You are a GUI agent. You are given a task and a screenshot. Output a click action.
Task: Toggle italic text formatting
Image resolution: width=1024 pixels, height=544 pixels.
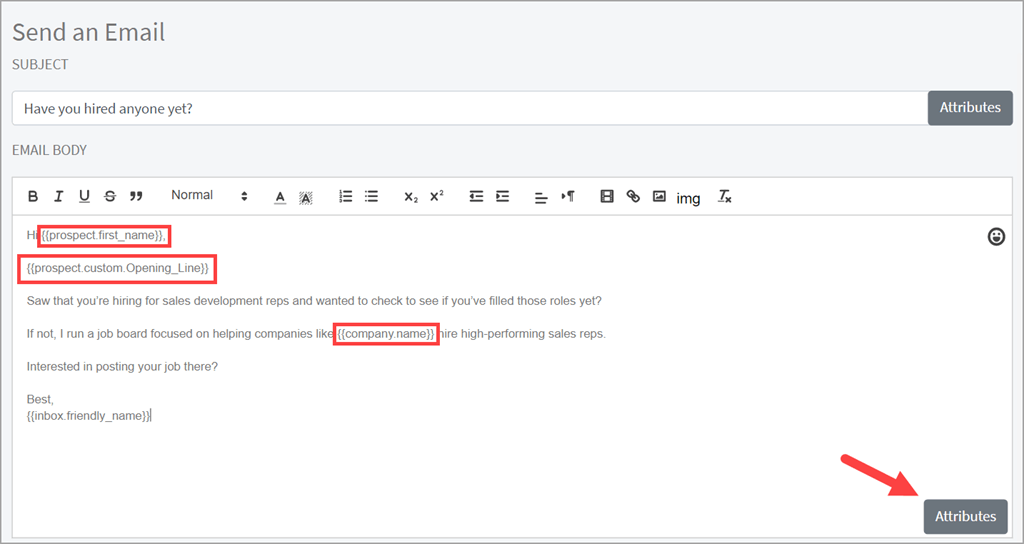[x=59, y=197]
